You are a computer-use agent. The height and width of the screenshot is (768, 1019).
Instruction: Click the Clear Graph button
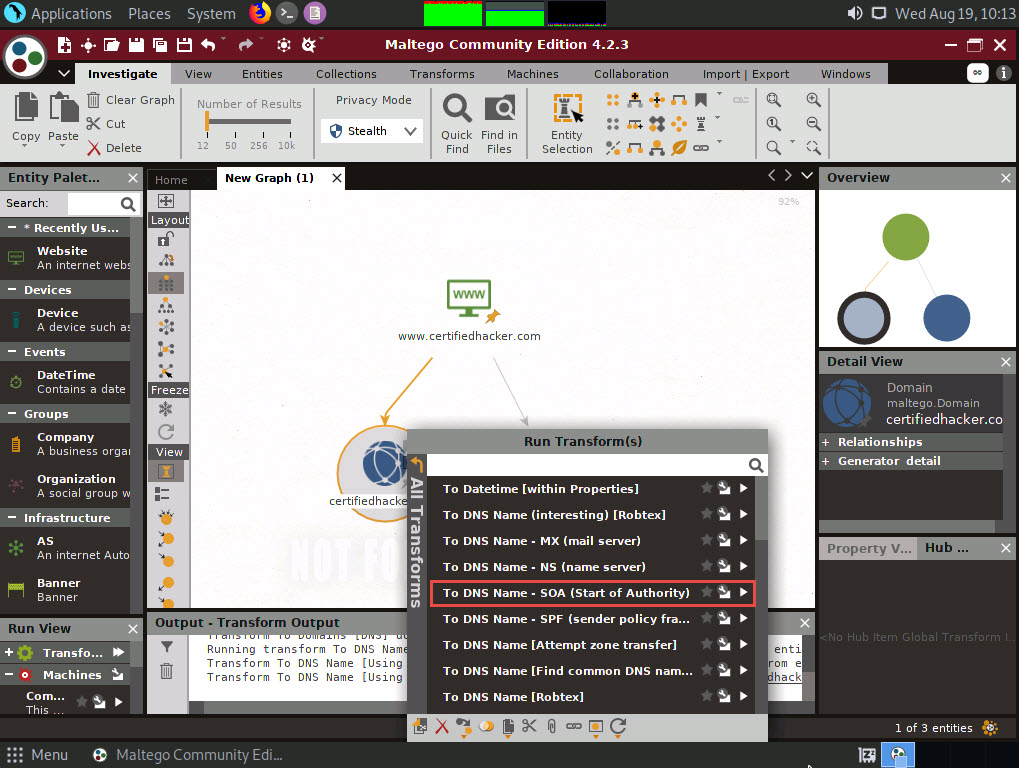tap(131, 100)
